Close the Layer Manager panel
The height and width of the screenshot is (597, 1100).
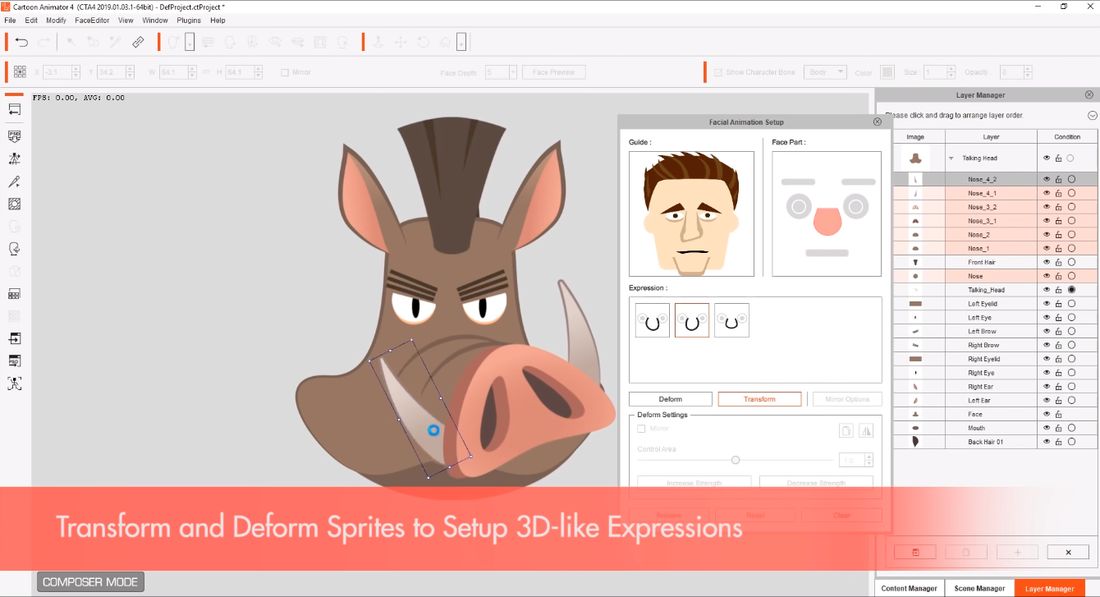[x=1089, y=95]
